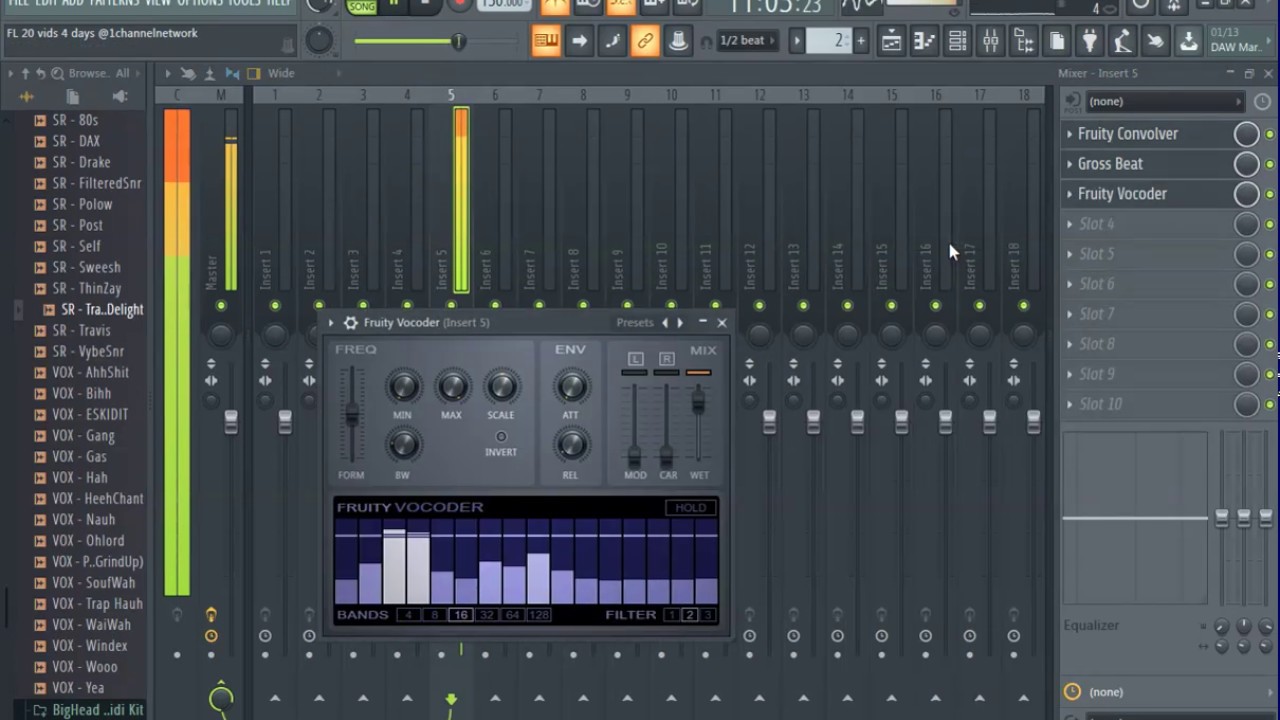Open Fruity Vocoder gear settings icon
Screen dimensions: 1280x720
click(350, 322)
